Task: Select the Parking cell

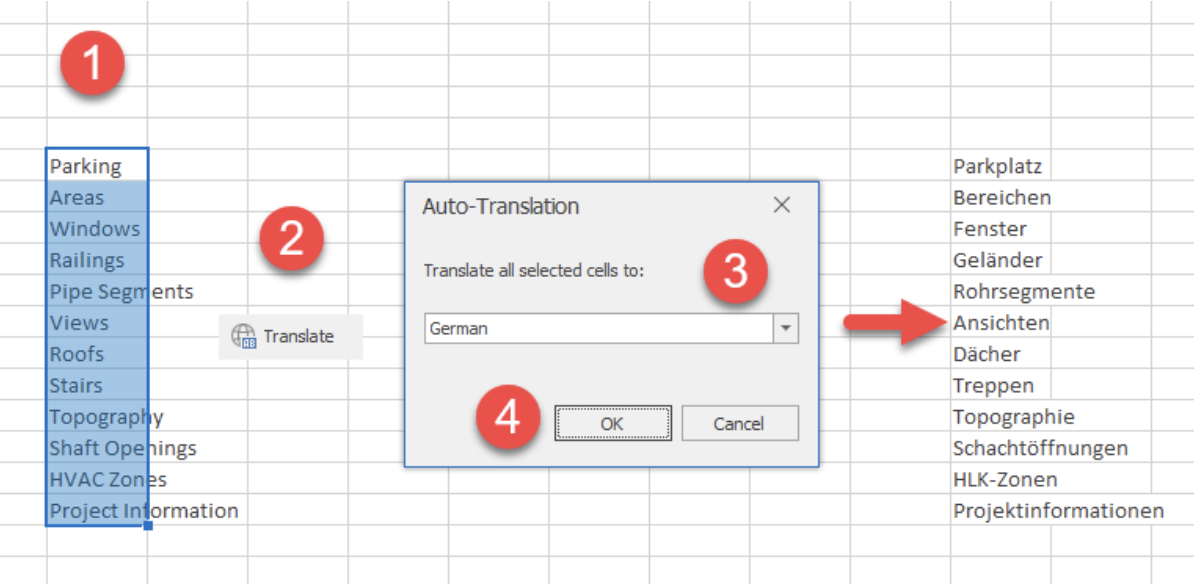Action: (97, 165)
